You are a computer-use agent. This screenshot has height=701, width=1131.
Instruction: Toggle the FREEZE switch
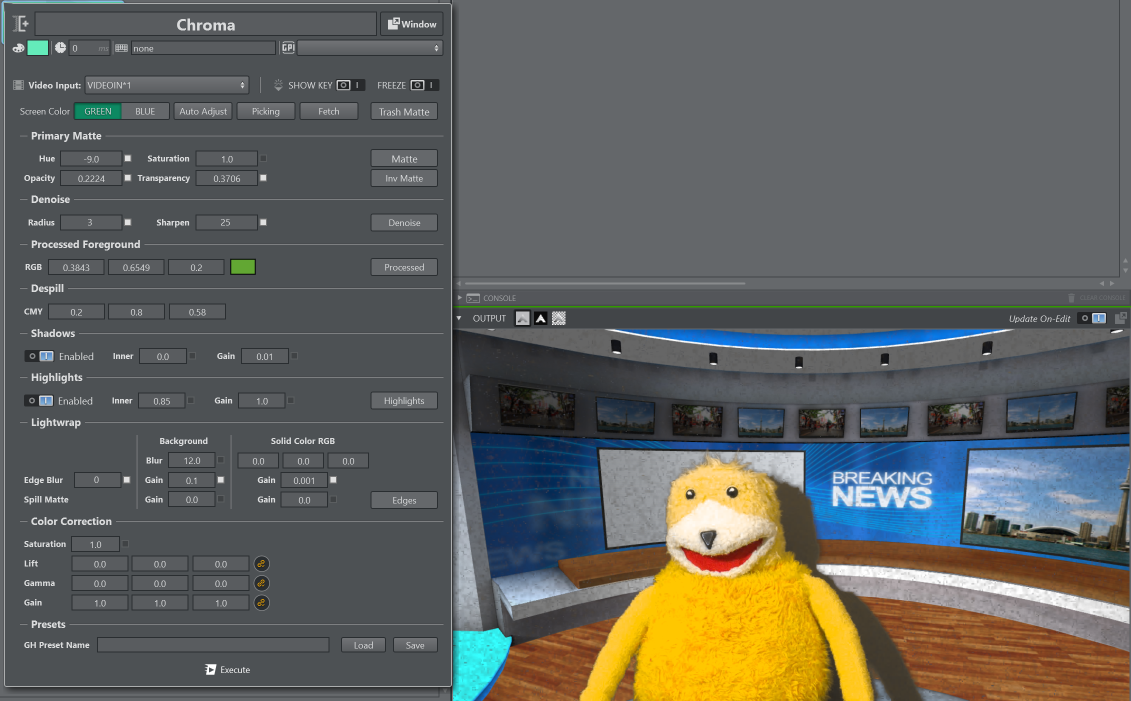coord(425,86)
